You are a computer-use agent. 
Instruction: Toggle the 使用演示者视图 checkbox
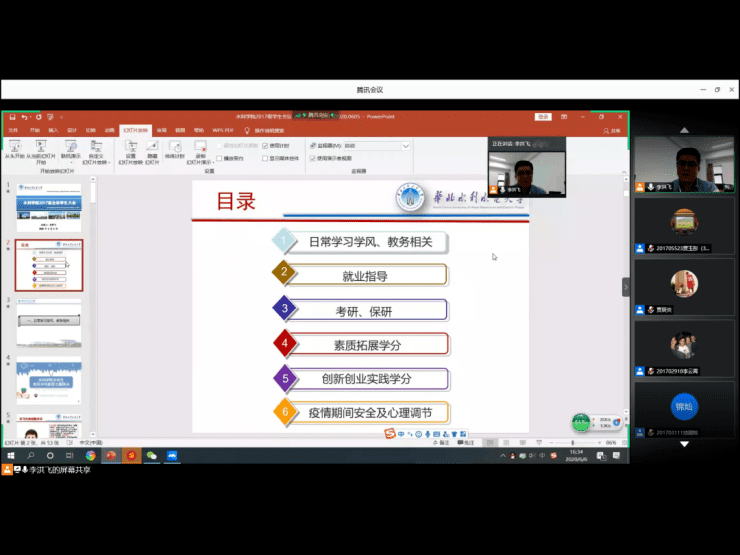[x=313, y=158]
